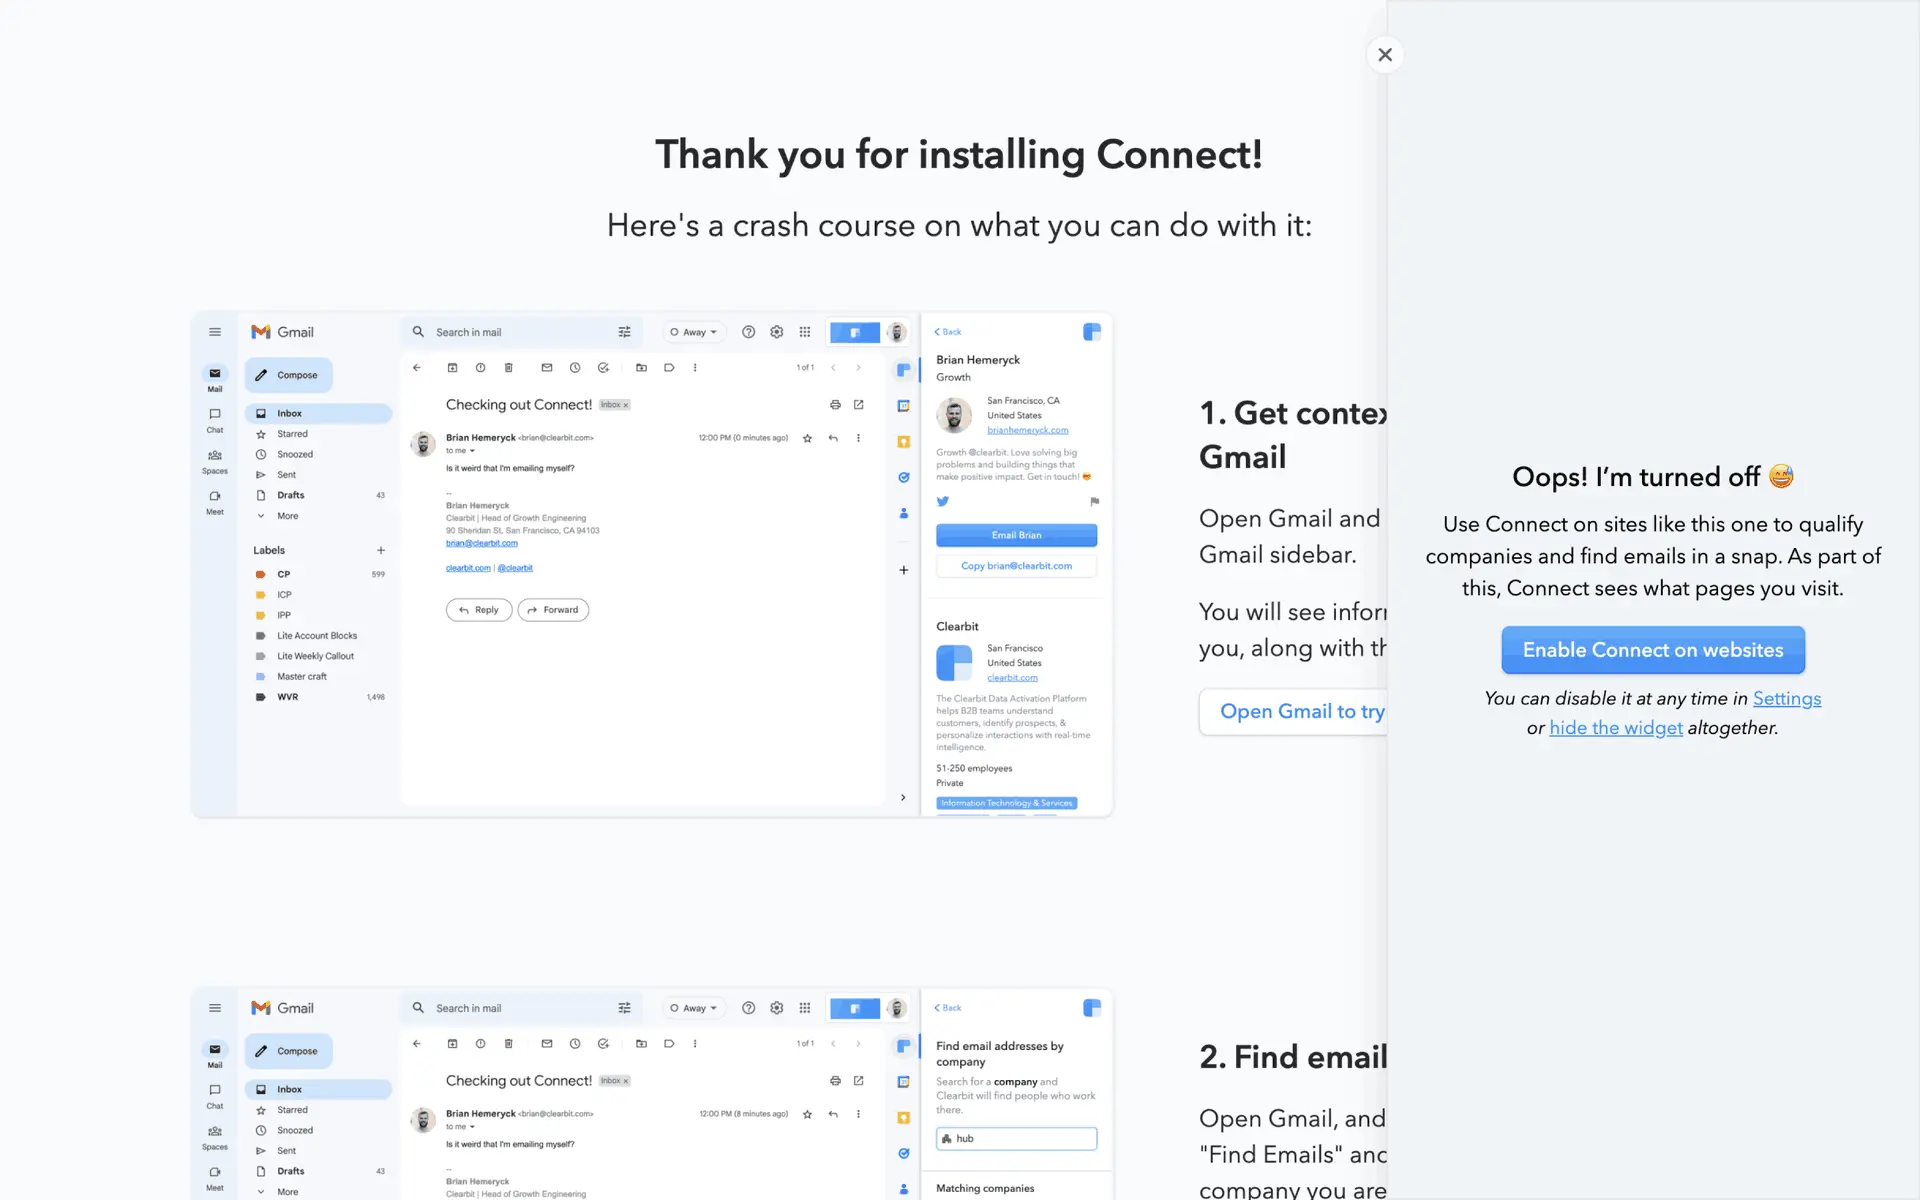Viewport: 1920px width, 1200px height.
Task: Click the Reply button in first email screenshot
Action: 479,610
